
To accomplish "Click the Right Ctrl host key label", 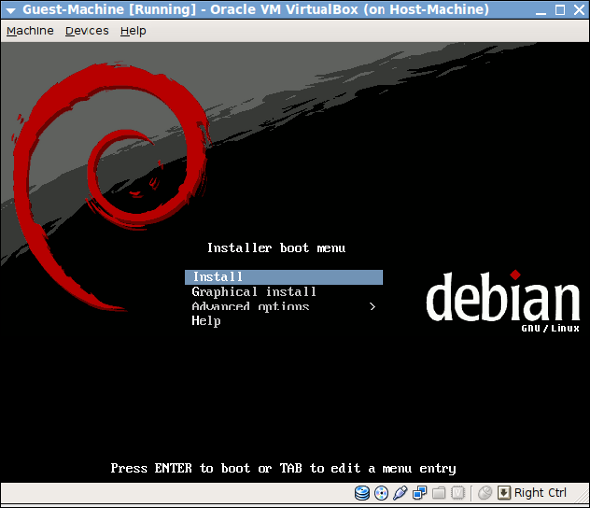I will click(x=540, y=493).
